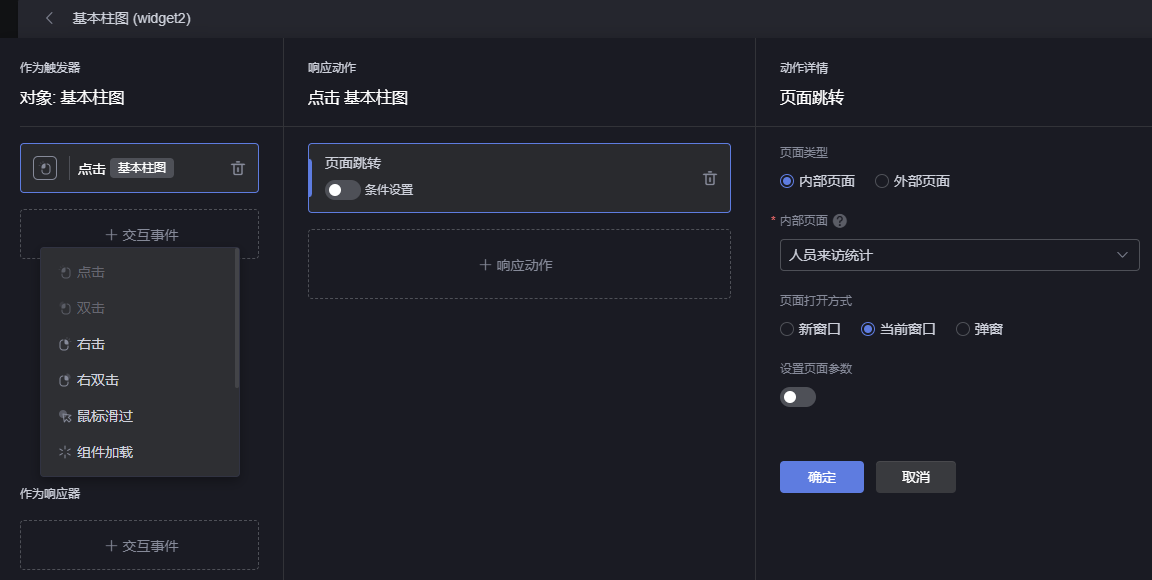Cancel with the 取消 button
This screenshot has width=1152, height=580.
915,477
